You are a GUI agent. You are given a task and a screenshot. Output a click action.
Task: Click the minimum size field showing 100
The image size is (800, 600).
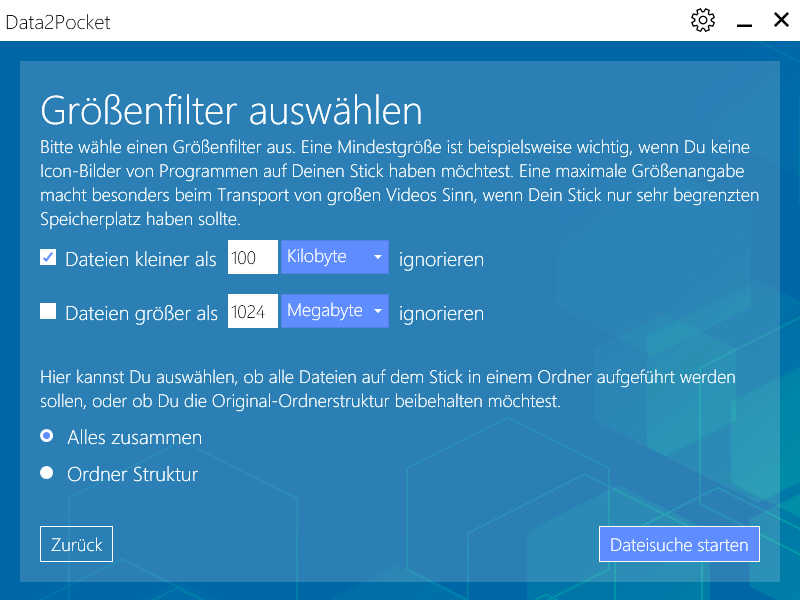point(252,258)
